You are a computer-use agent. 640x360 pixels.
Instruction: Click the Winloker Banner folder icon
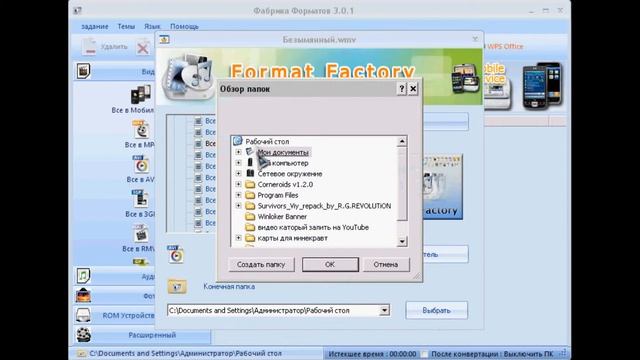(250, 216)
